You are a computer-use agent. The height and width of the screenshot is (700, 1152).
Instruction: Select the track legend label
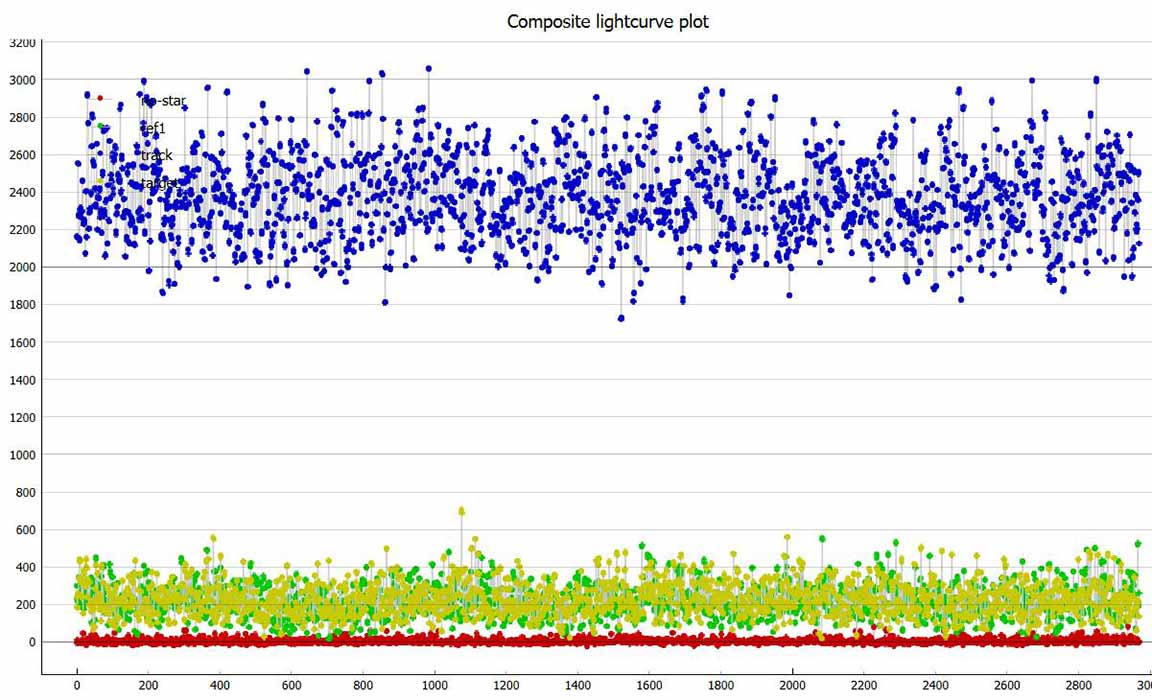157,155
